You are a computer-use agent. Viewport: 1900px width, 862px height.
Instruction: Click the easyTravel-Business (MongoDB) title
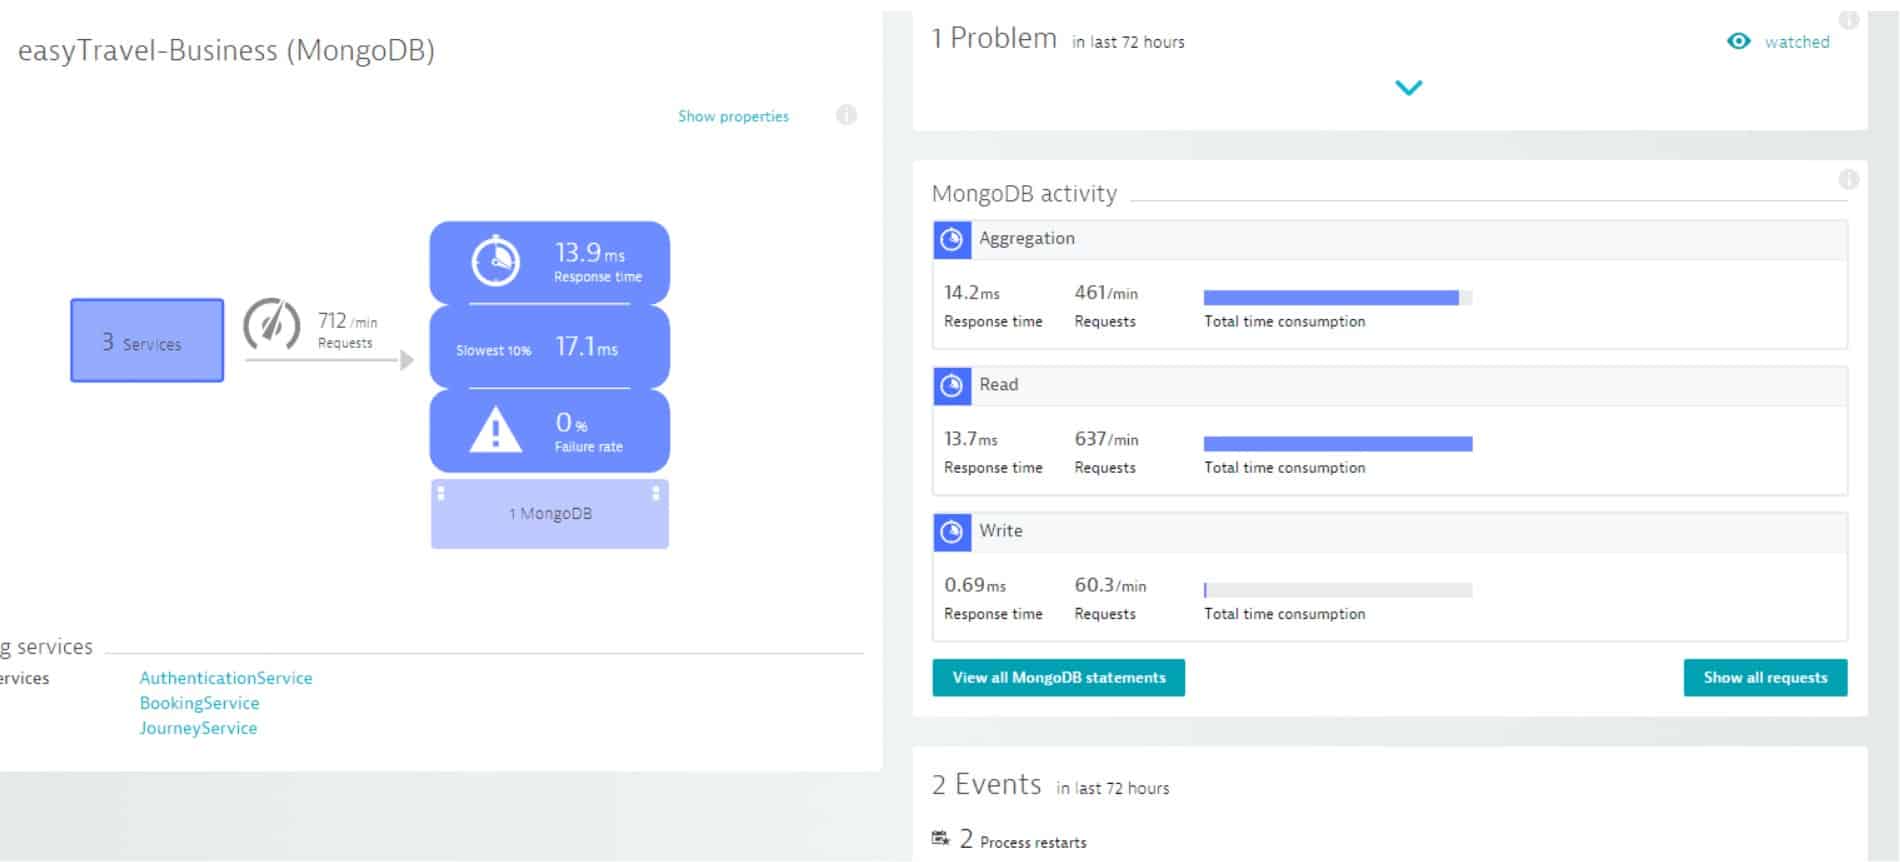pos(226,50)
